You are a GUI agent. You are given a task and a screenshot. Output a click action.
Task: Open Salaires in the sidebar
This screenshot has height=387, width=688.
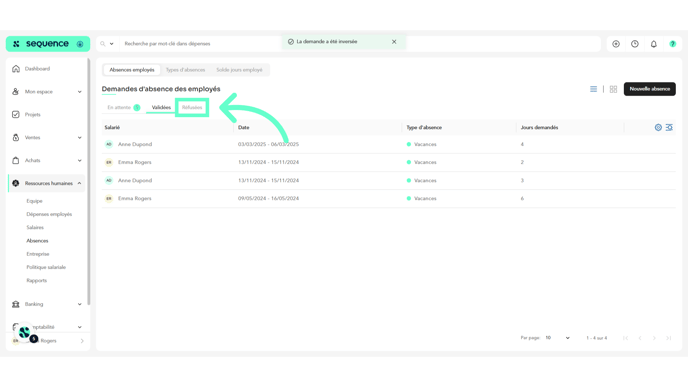(35, 227)
